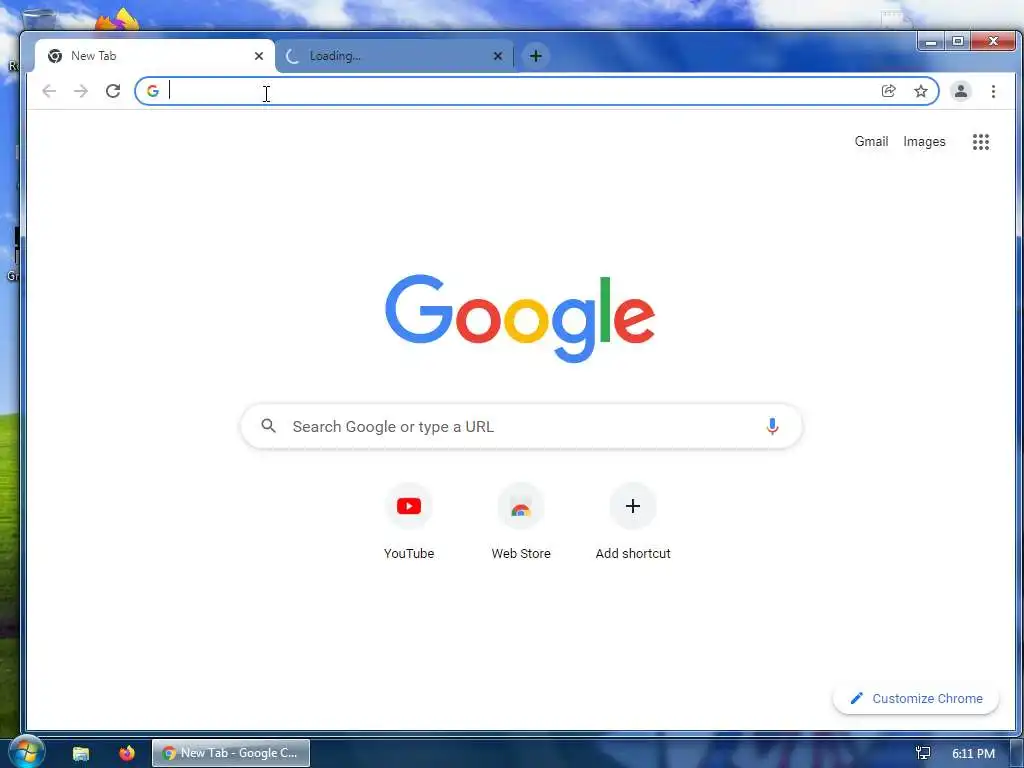
Task: Click the Google logo
Action: coord(520,318)
